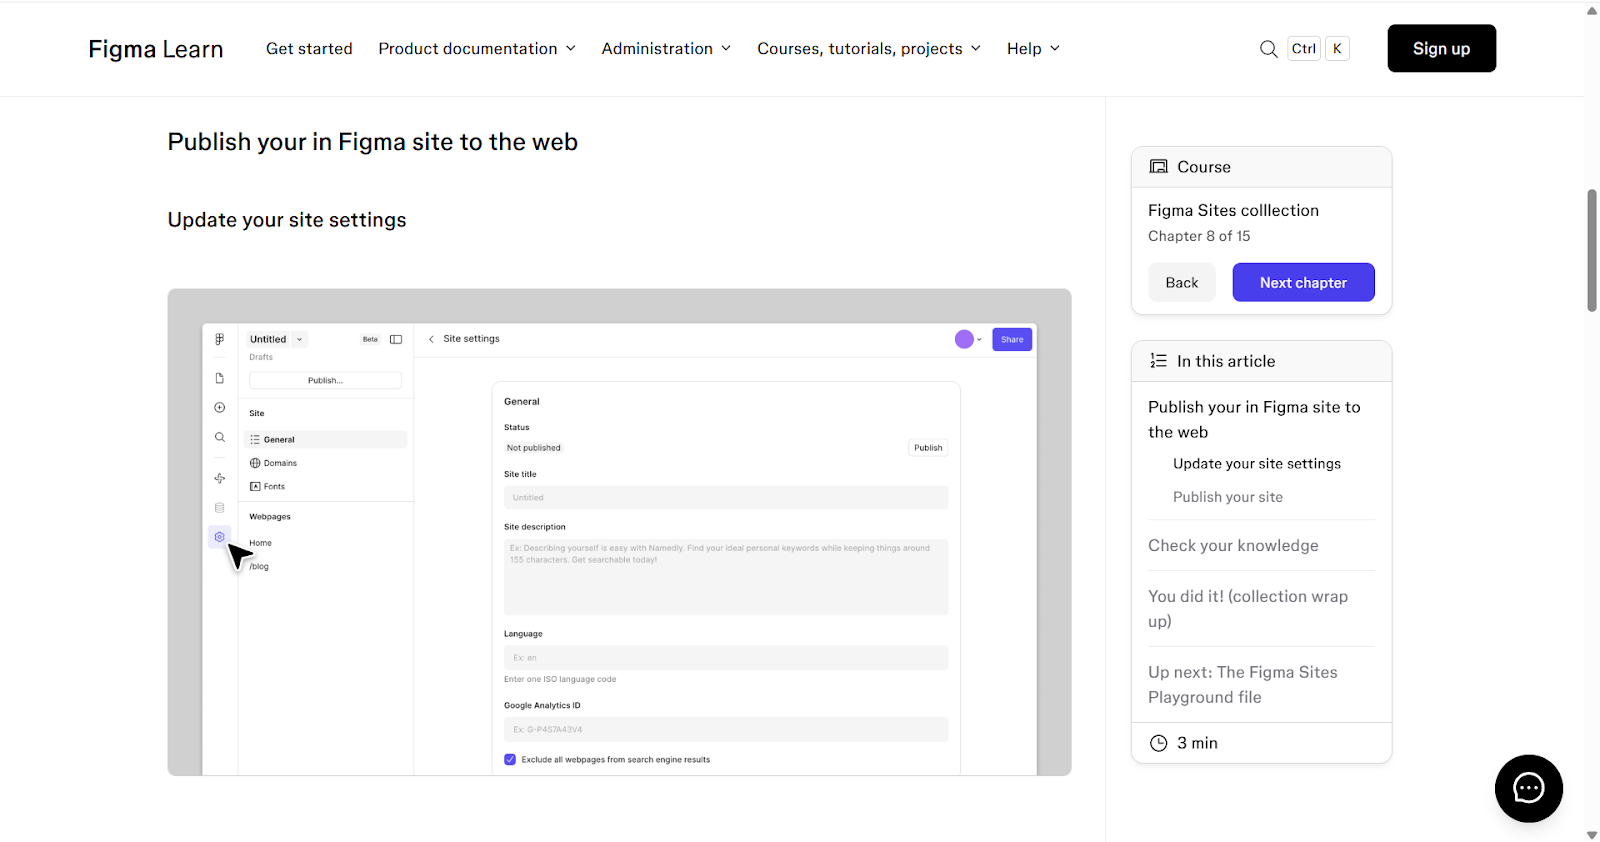This screenshot has height=842, width=1600.
Task: Open Up next: The Figma Sites Playground file
Action: point(1243,684)
